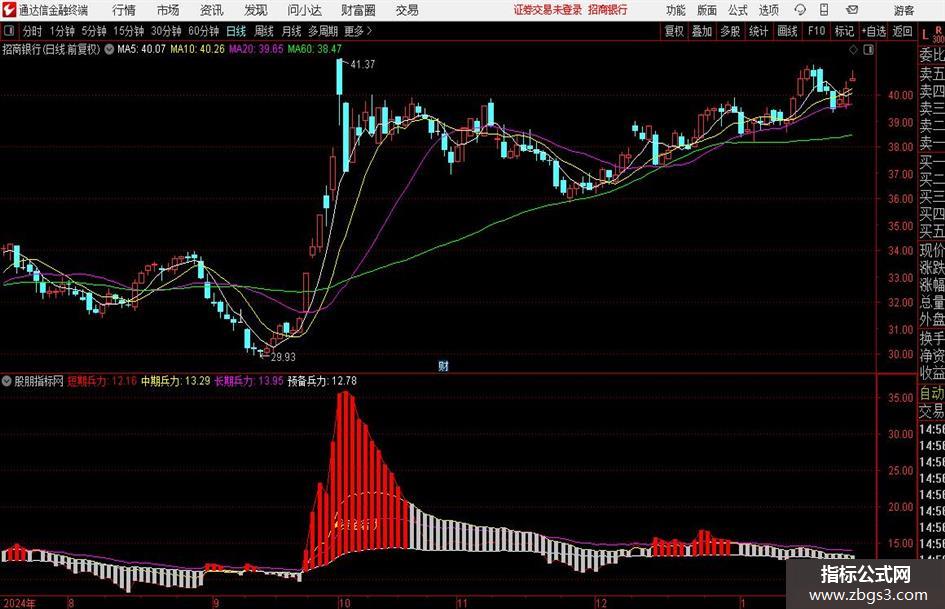945x609 pixels.
Task: Click the 复权 toolbar button
Action: pyautogui.click(x=674, y=31)
